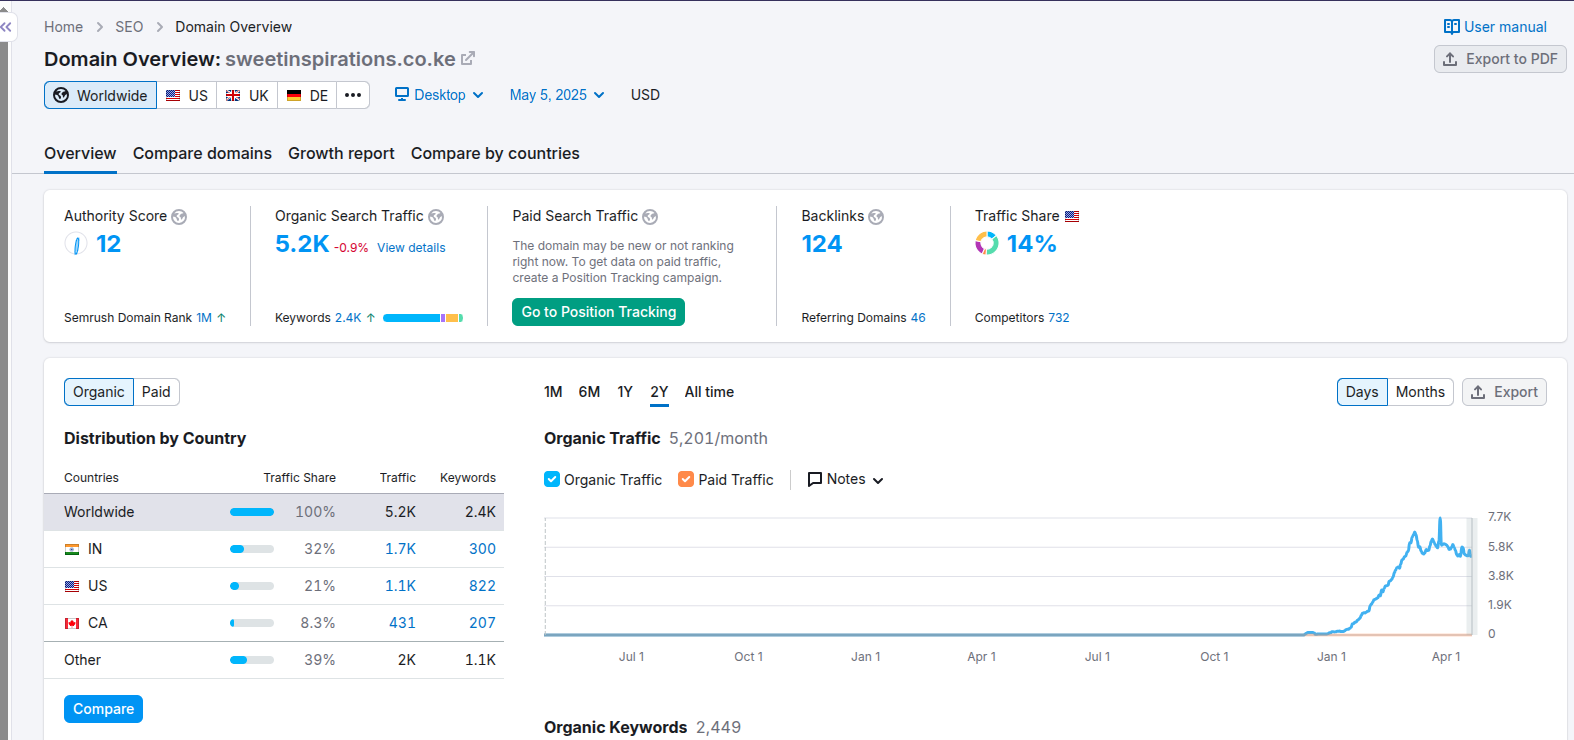Click the Backlinks value 124
1574x740 pixels.
click(x=822, y=244)
